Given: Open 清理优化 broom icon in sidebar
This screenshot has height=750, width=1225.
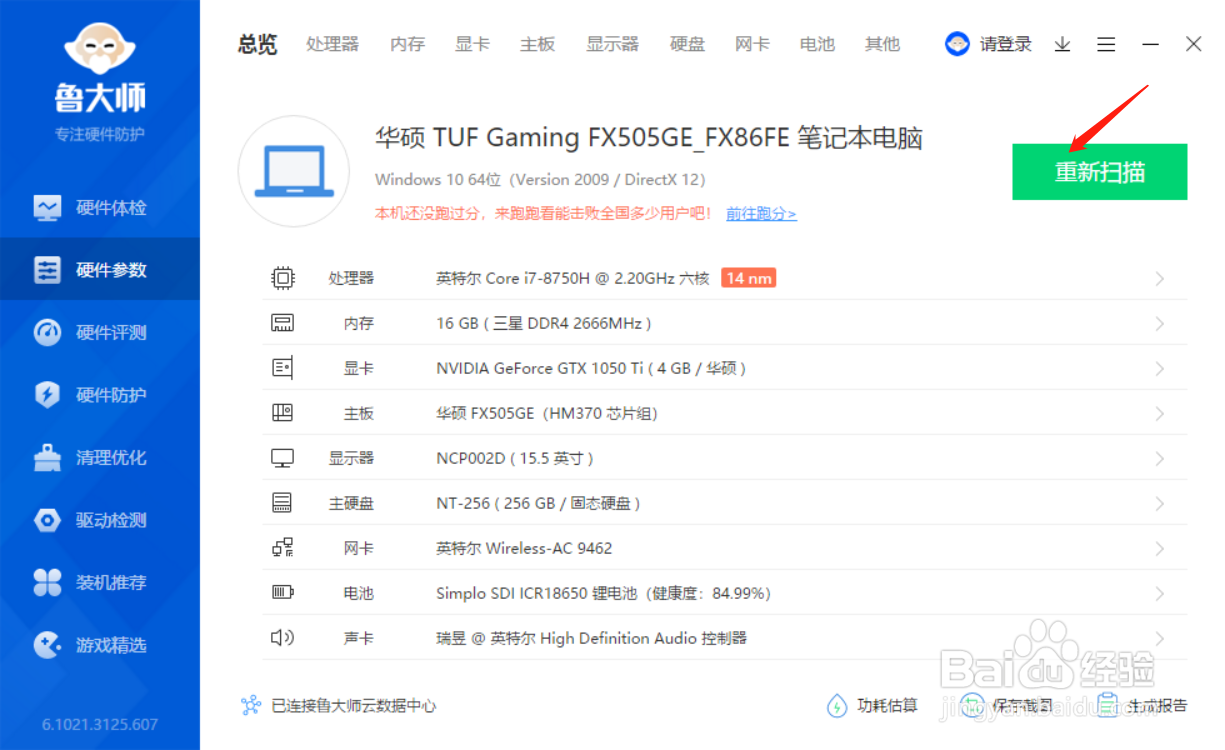Looking at the screenshot, I should point(47,458).
